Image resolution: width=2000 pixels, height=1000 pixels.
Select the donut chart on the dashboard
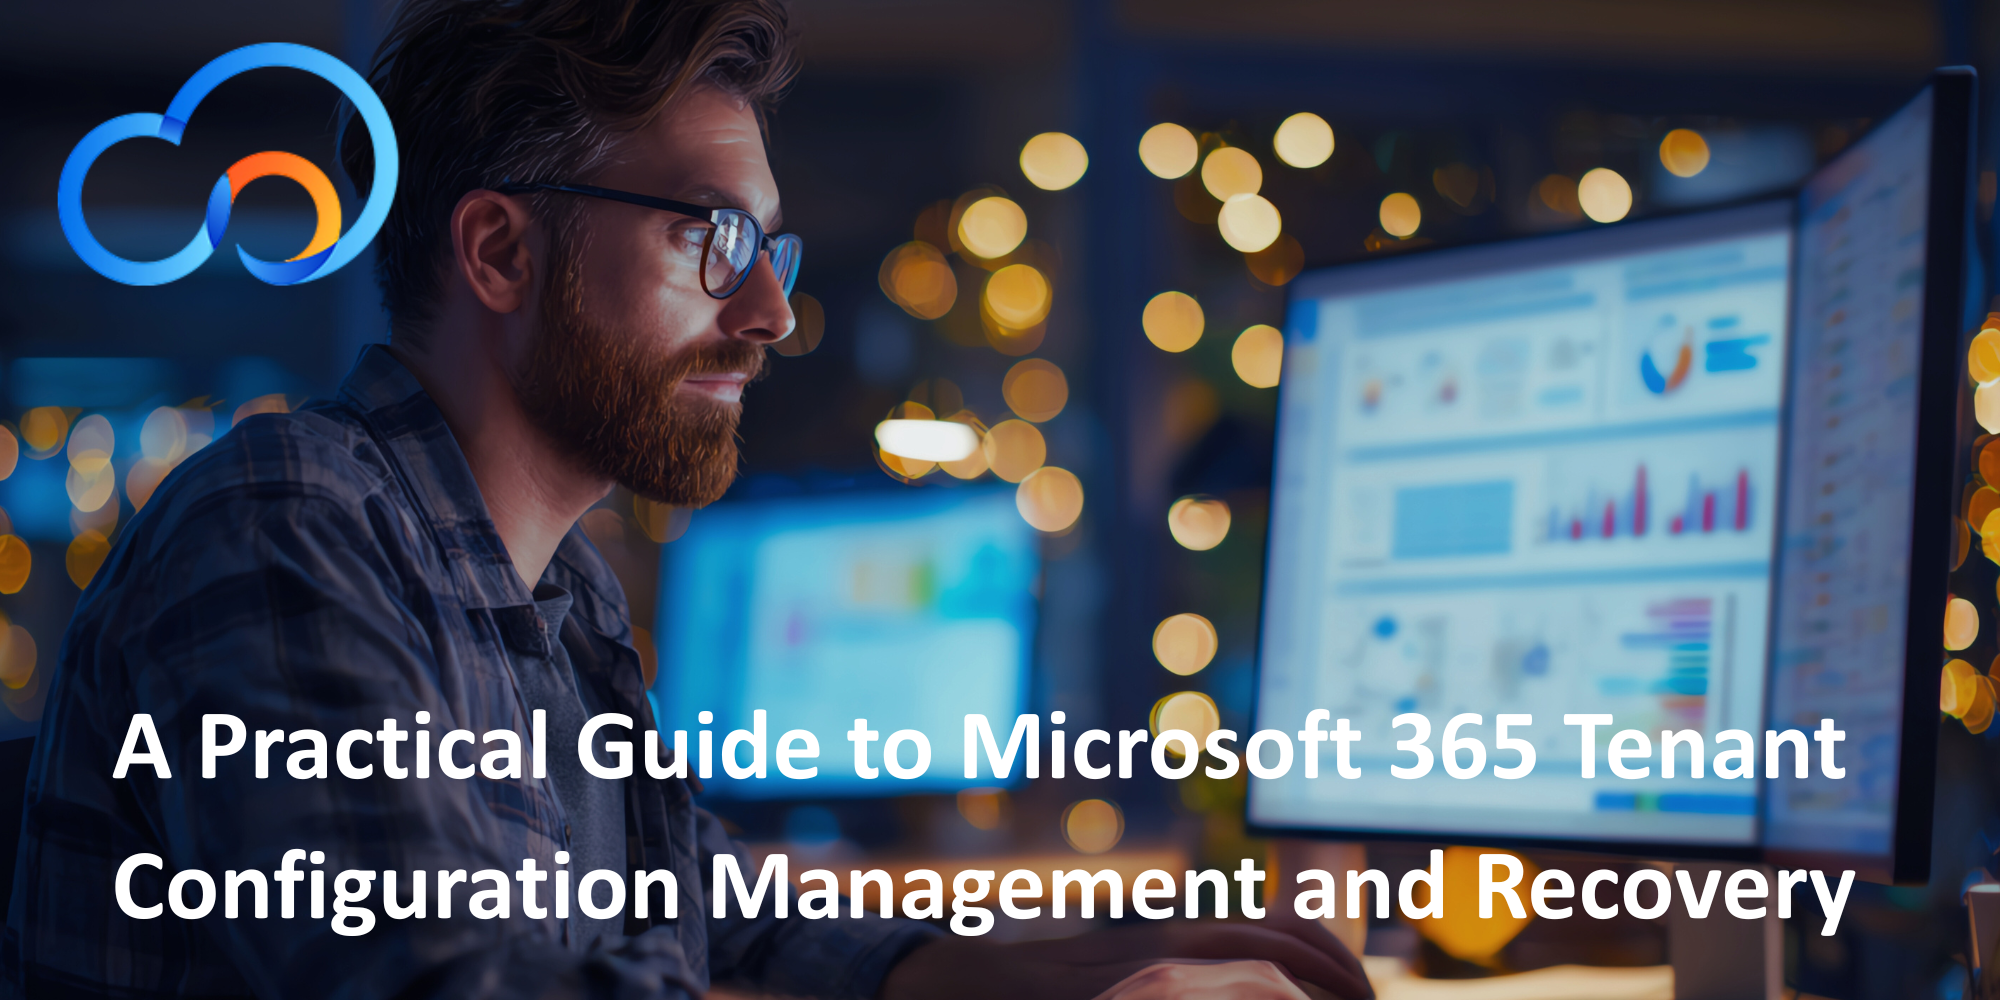pyautogui.click(x=1666, y=357)
